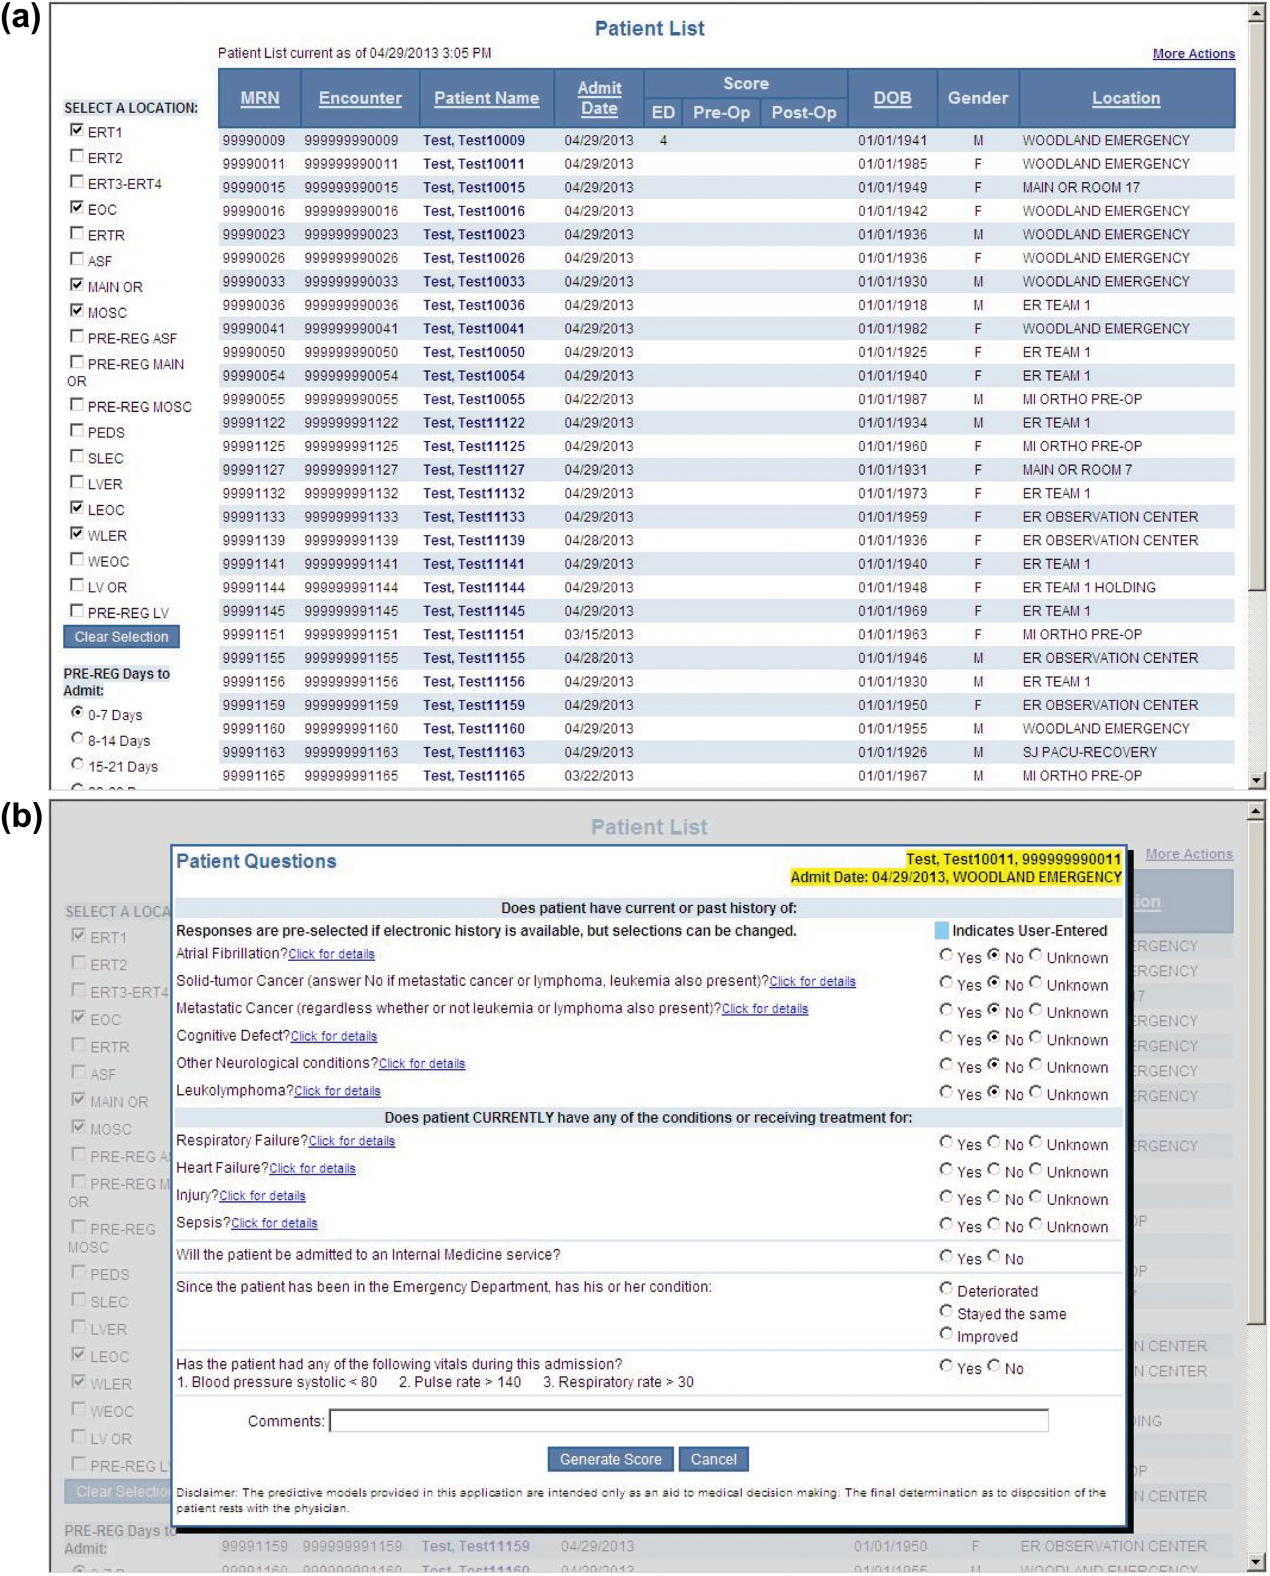Select Yes for Atrial Fibrillation
The height and width of the screenshot is (1576, 1270).
coord(946,956)
